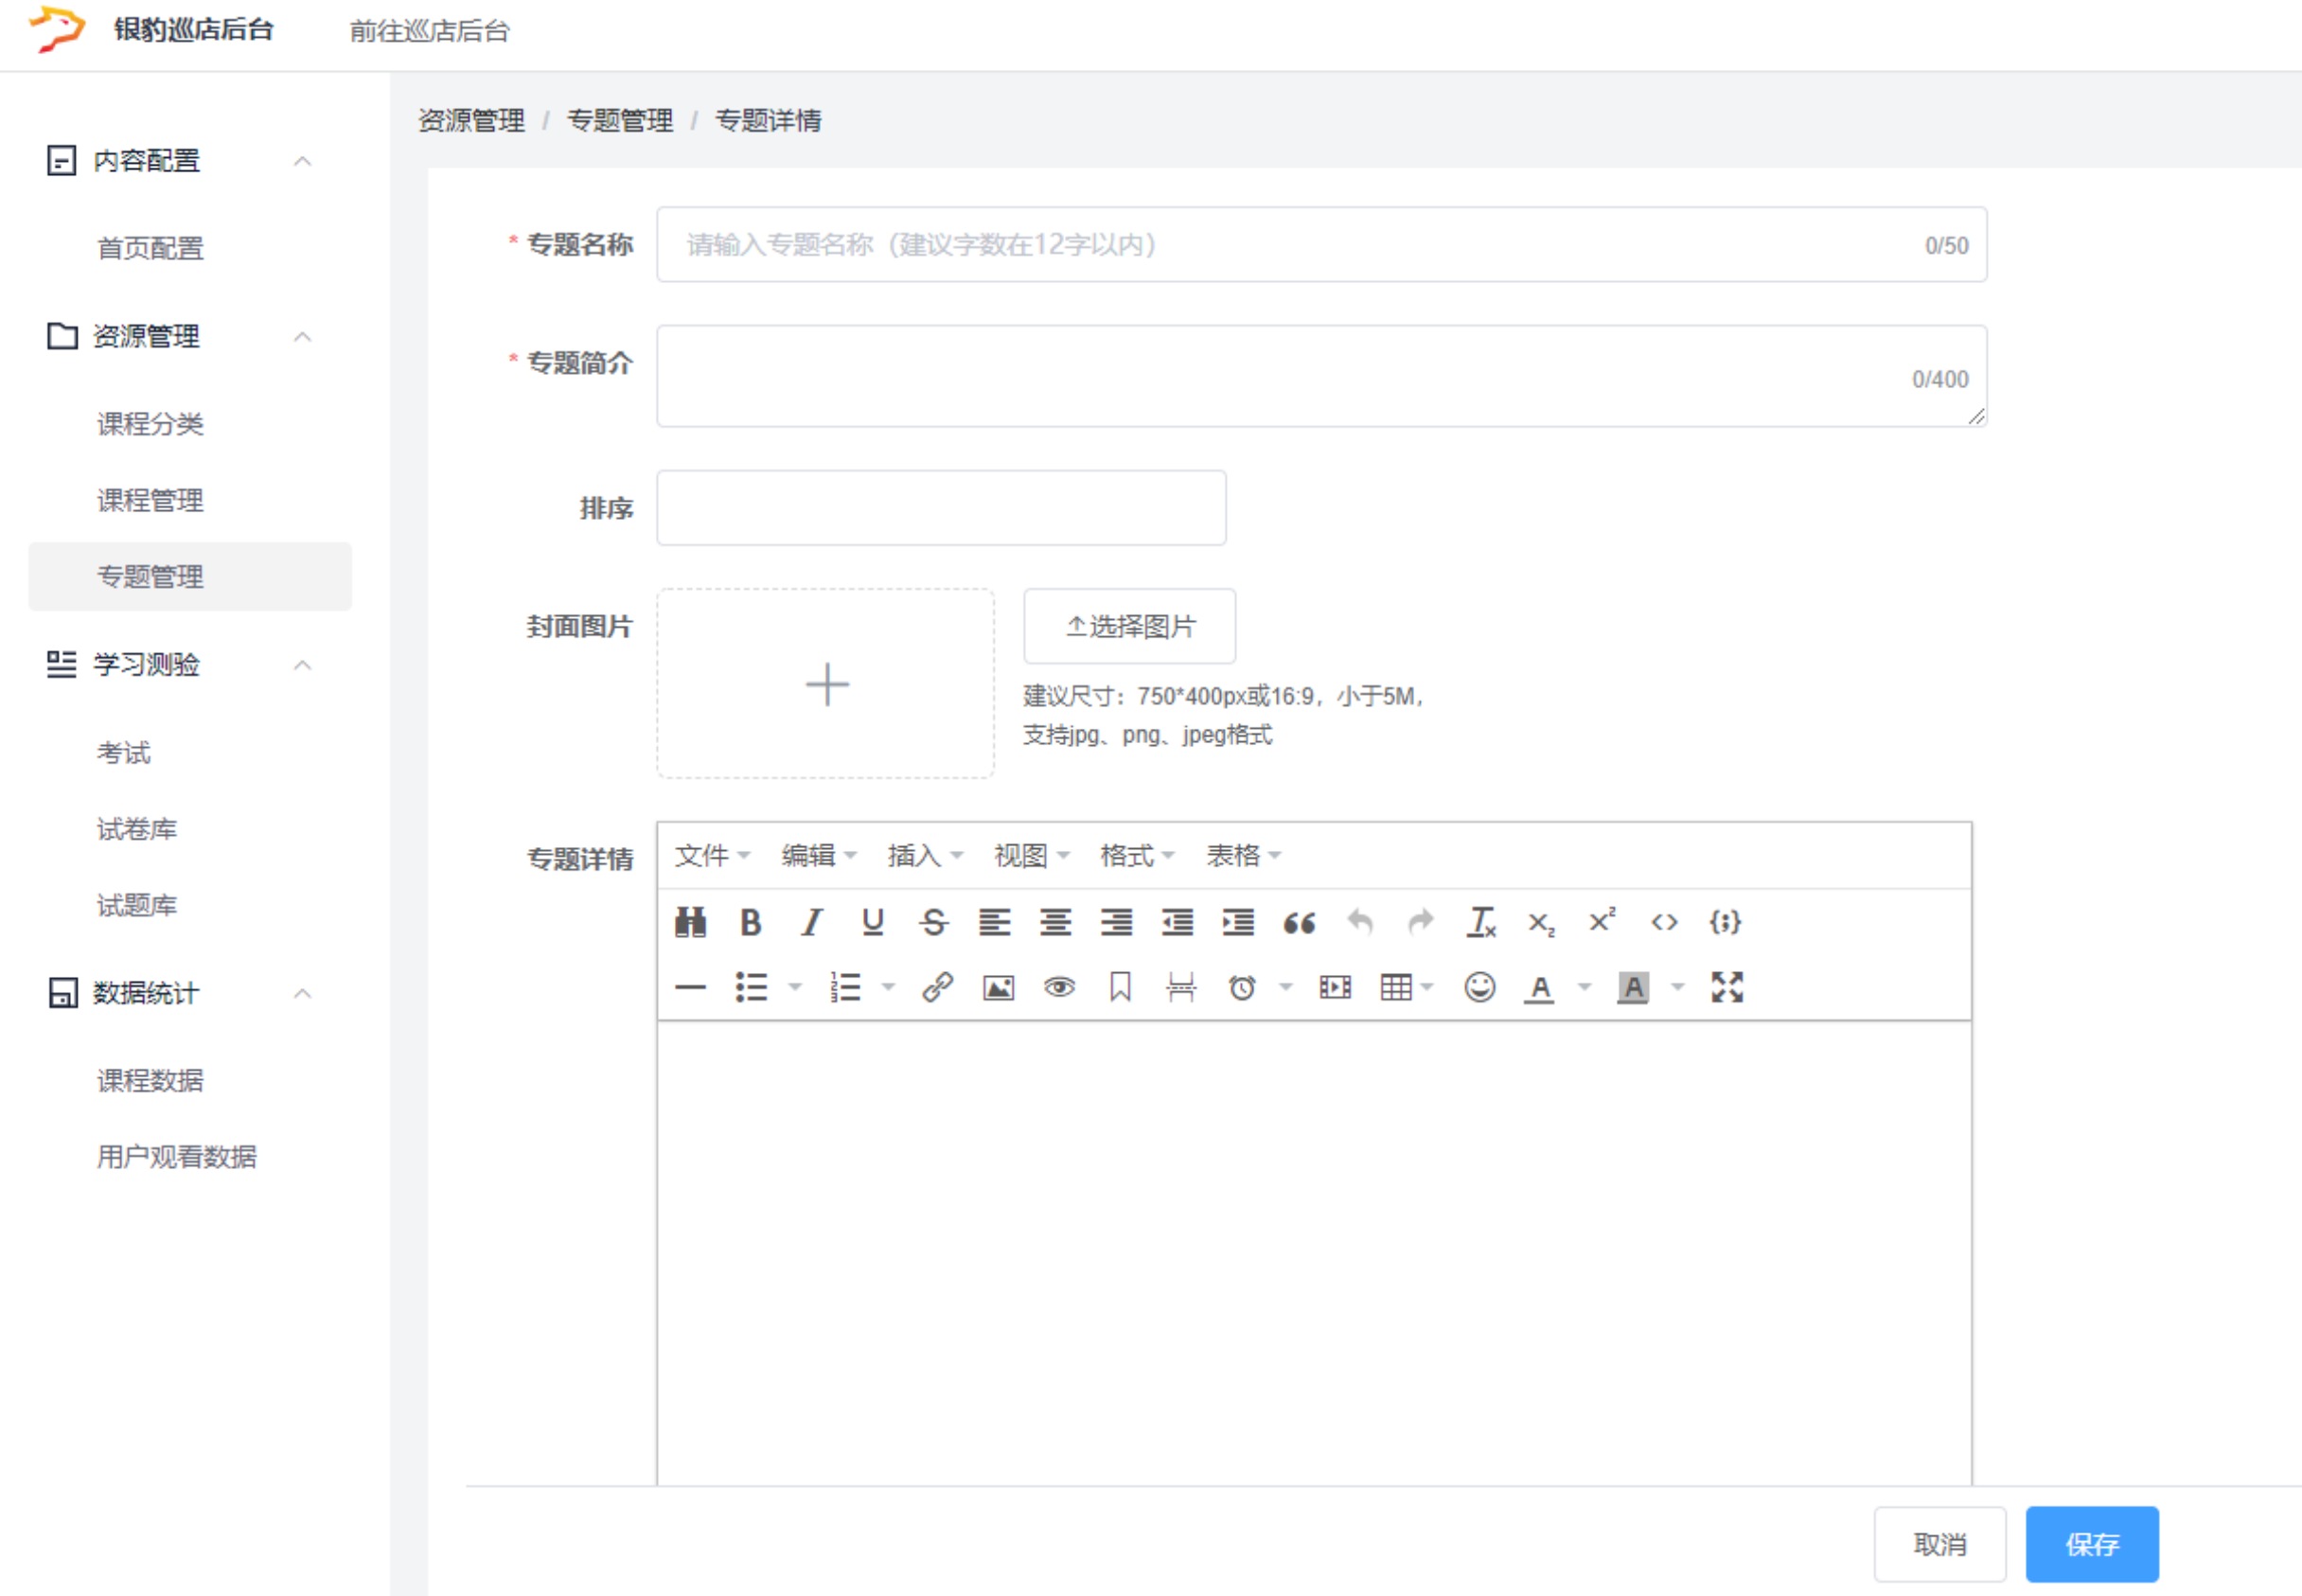Toggle bold formatting in the editor
Screen dimensions: 2302x1596
click(x=750, y=922)
